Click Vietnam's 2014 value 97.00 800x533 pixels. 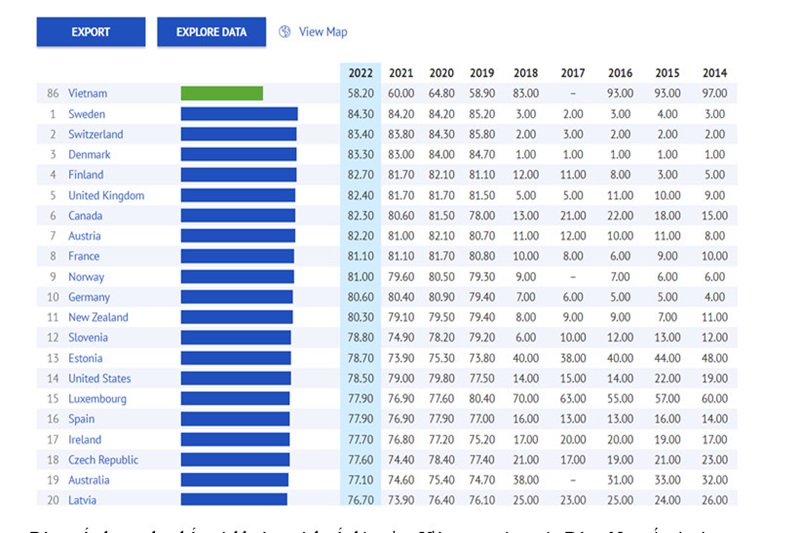[x=715, y=93]
